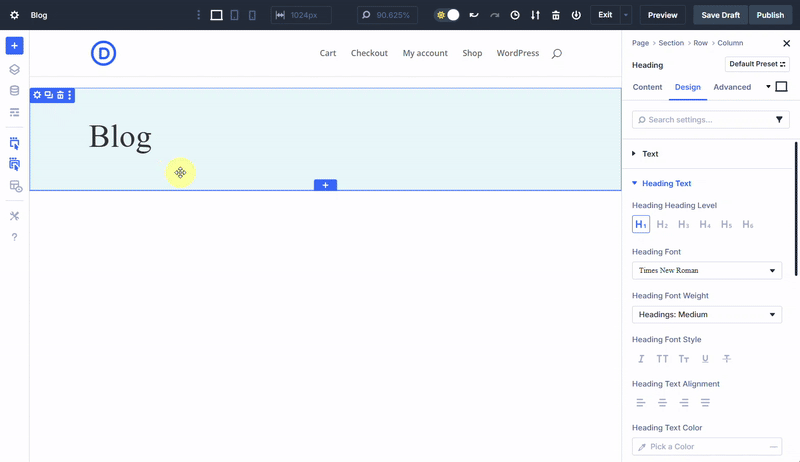Switch to desktop view icon
Screen dimensions: 800x462
pyautogui.click(x=216, y=15)
